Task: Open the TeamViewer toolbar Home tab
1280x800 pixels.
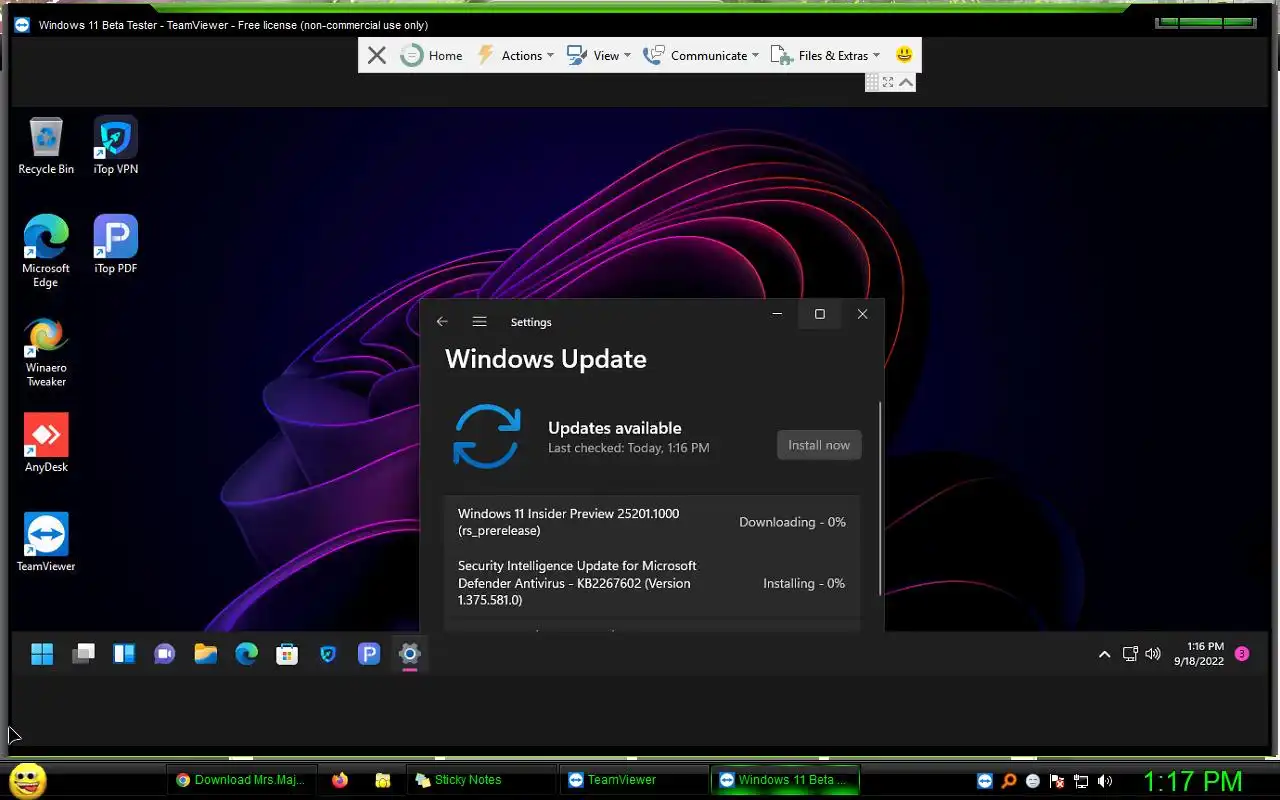Action: click(432, 56)
